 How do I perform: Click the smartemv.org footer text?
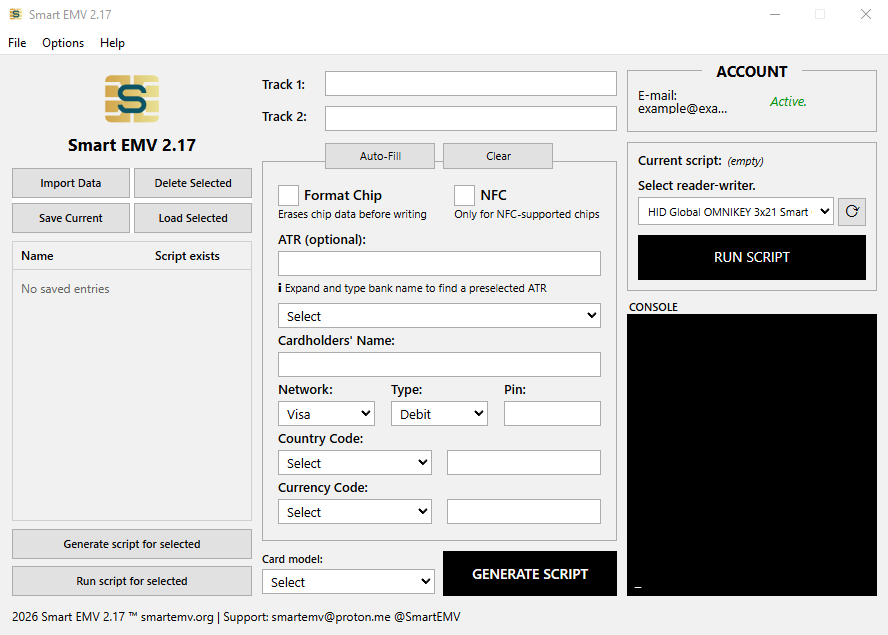(177, 617)
